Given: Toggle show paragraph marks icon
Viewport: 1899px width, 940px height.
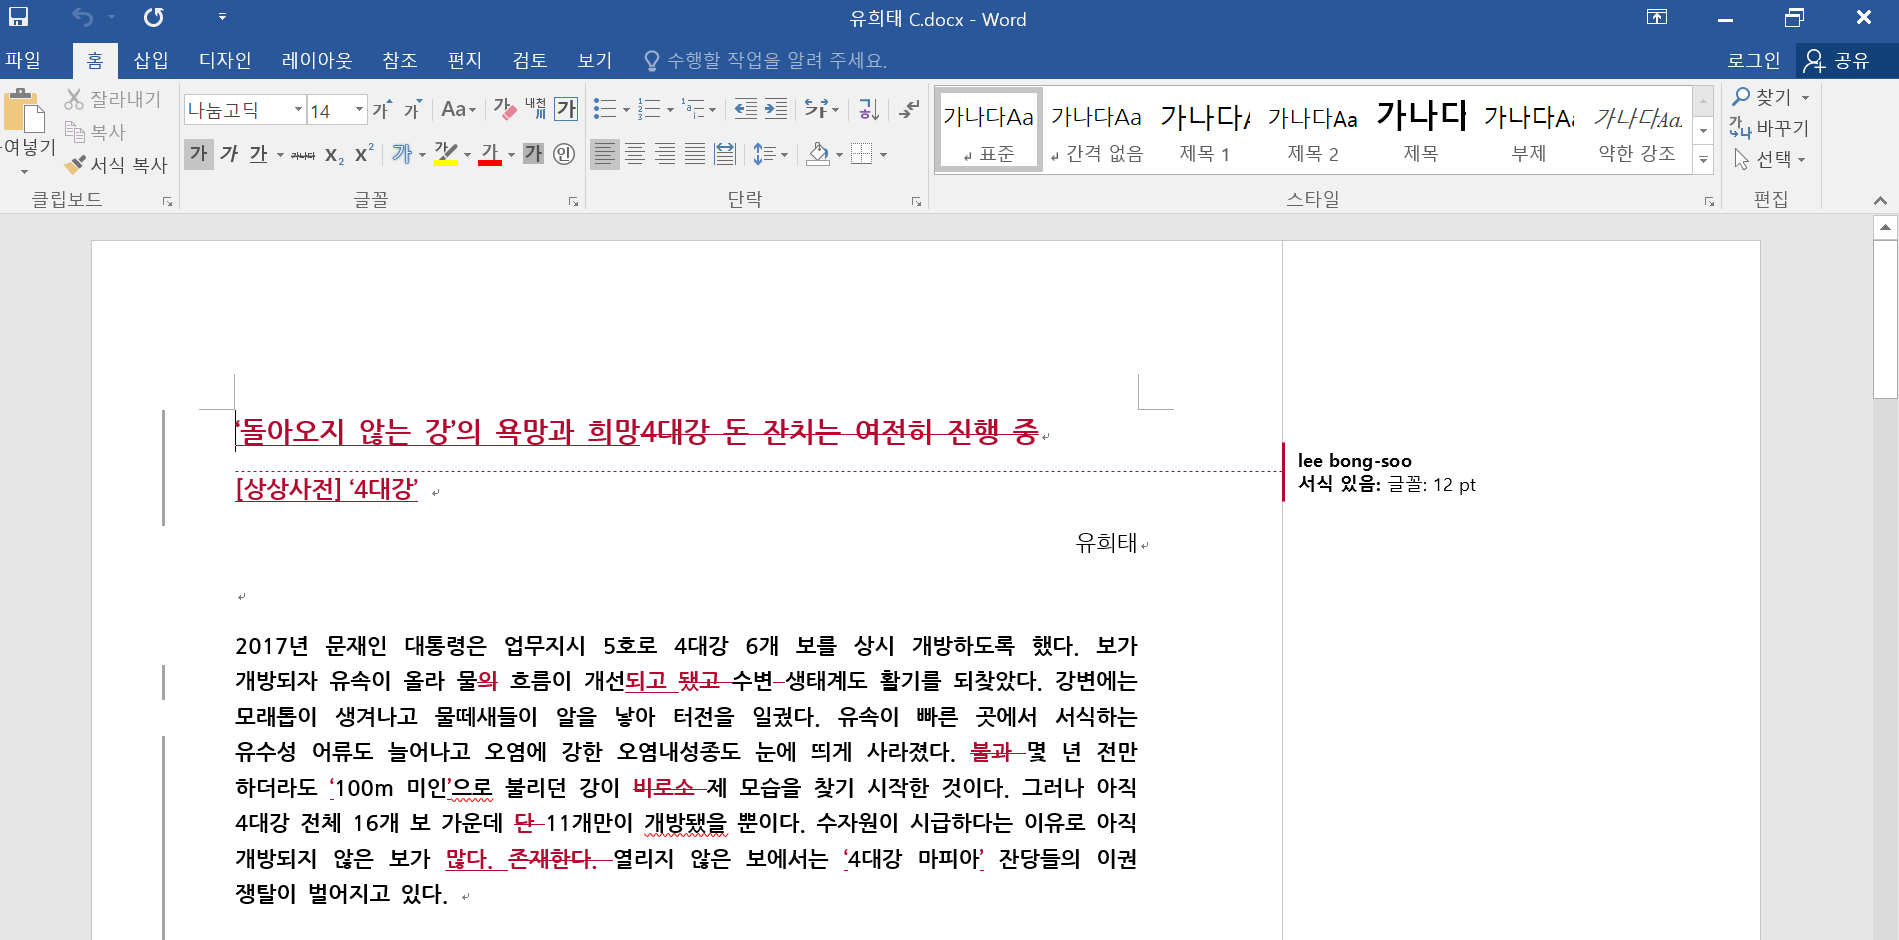Looking at the screenshot, I should 909,109.
